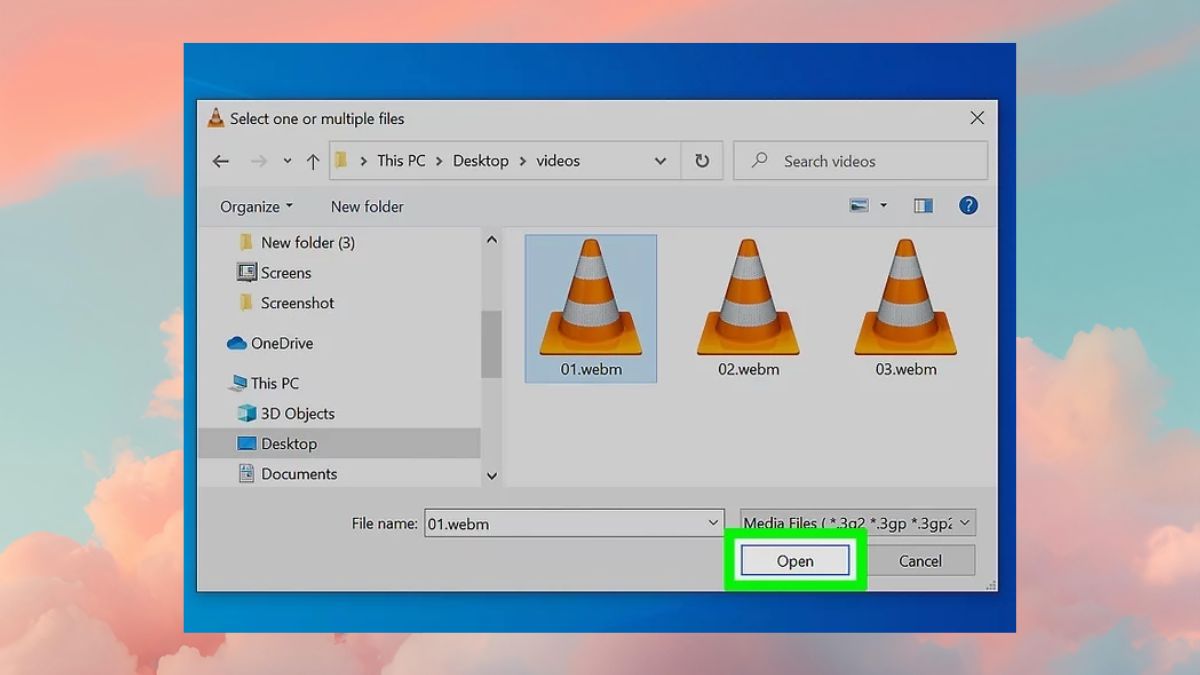Expand the File name dropdown arrow
This screenshot has width=1200, height=675.
pos(713,523)
